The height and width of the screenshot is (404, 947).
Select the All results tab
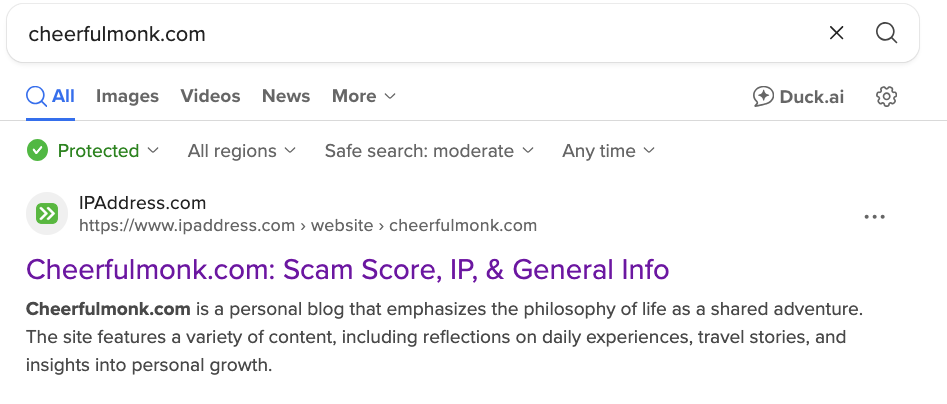click(51, 97)
